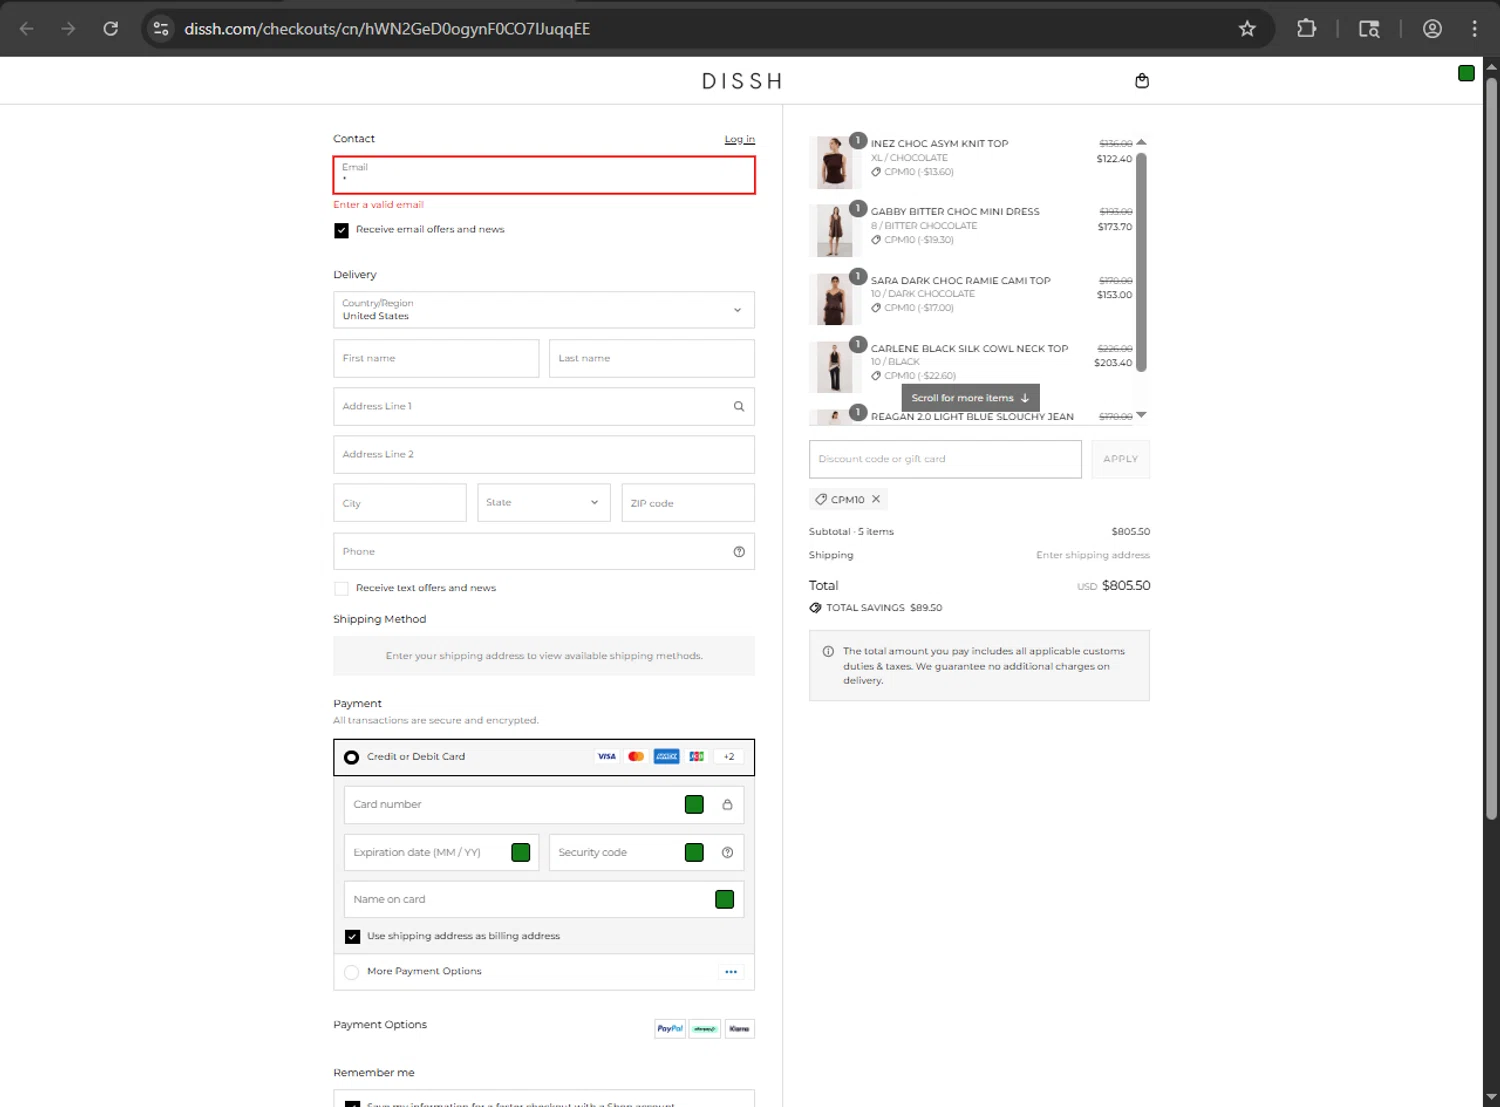Open the Country/Region dropdown
This screenshot has width=1500, height=1107.
(544, 310)
